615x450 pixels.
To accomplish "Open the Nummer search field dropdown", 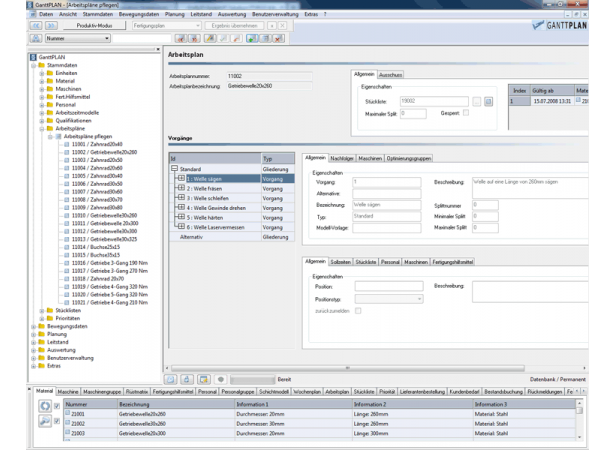I will [107, 38].
